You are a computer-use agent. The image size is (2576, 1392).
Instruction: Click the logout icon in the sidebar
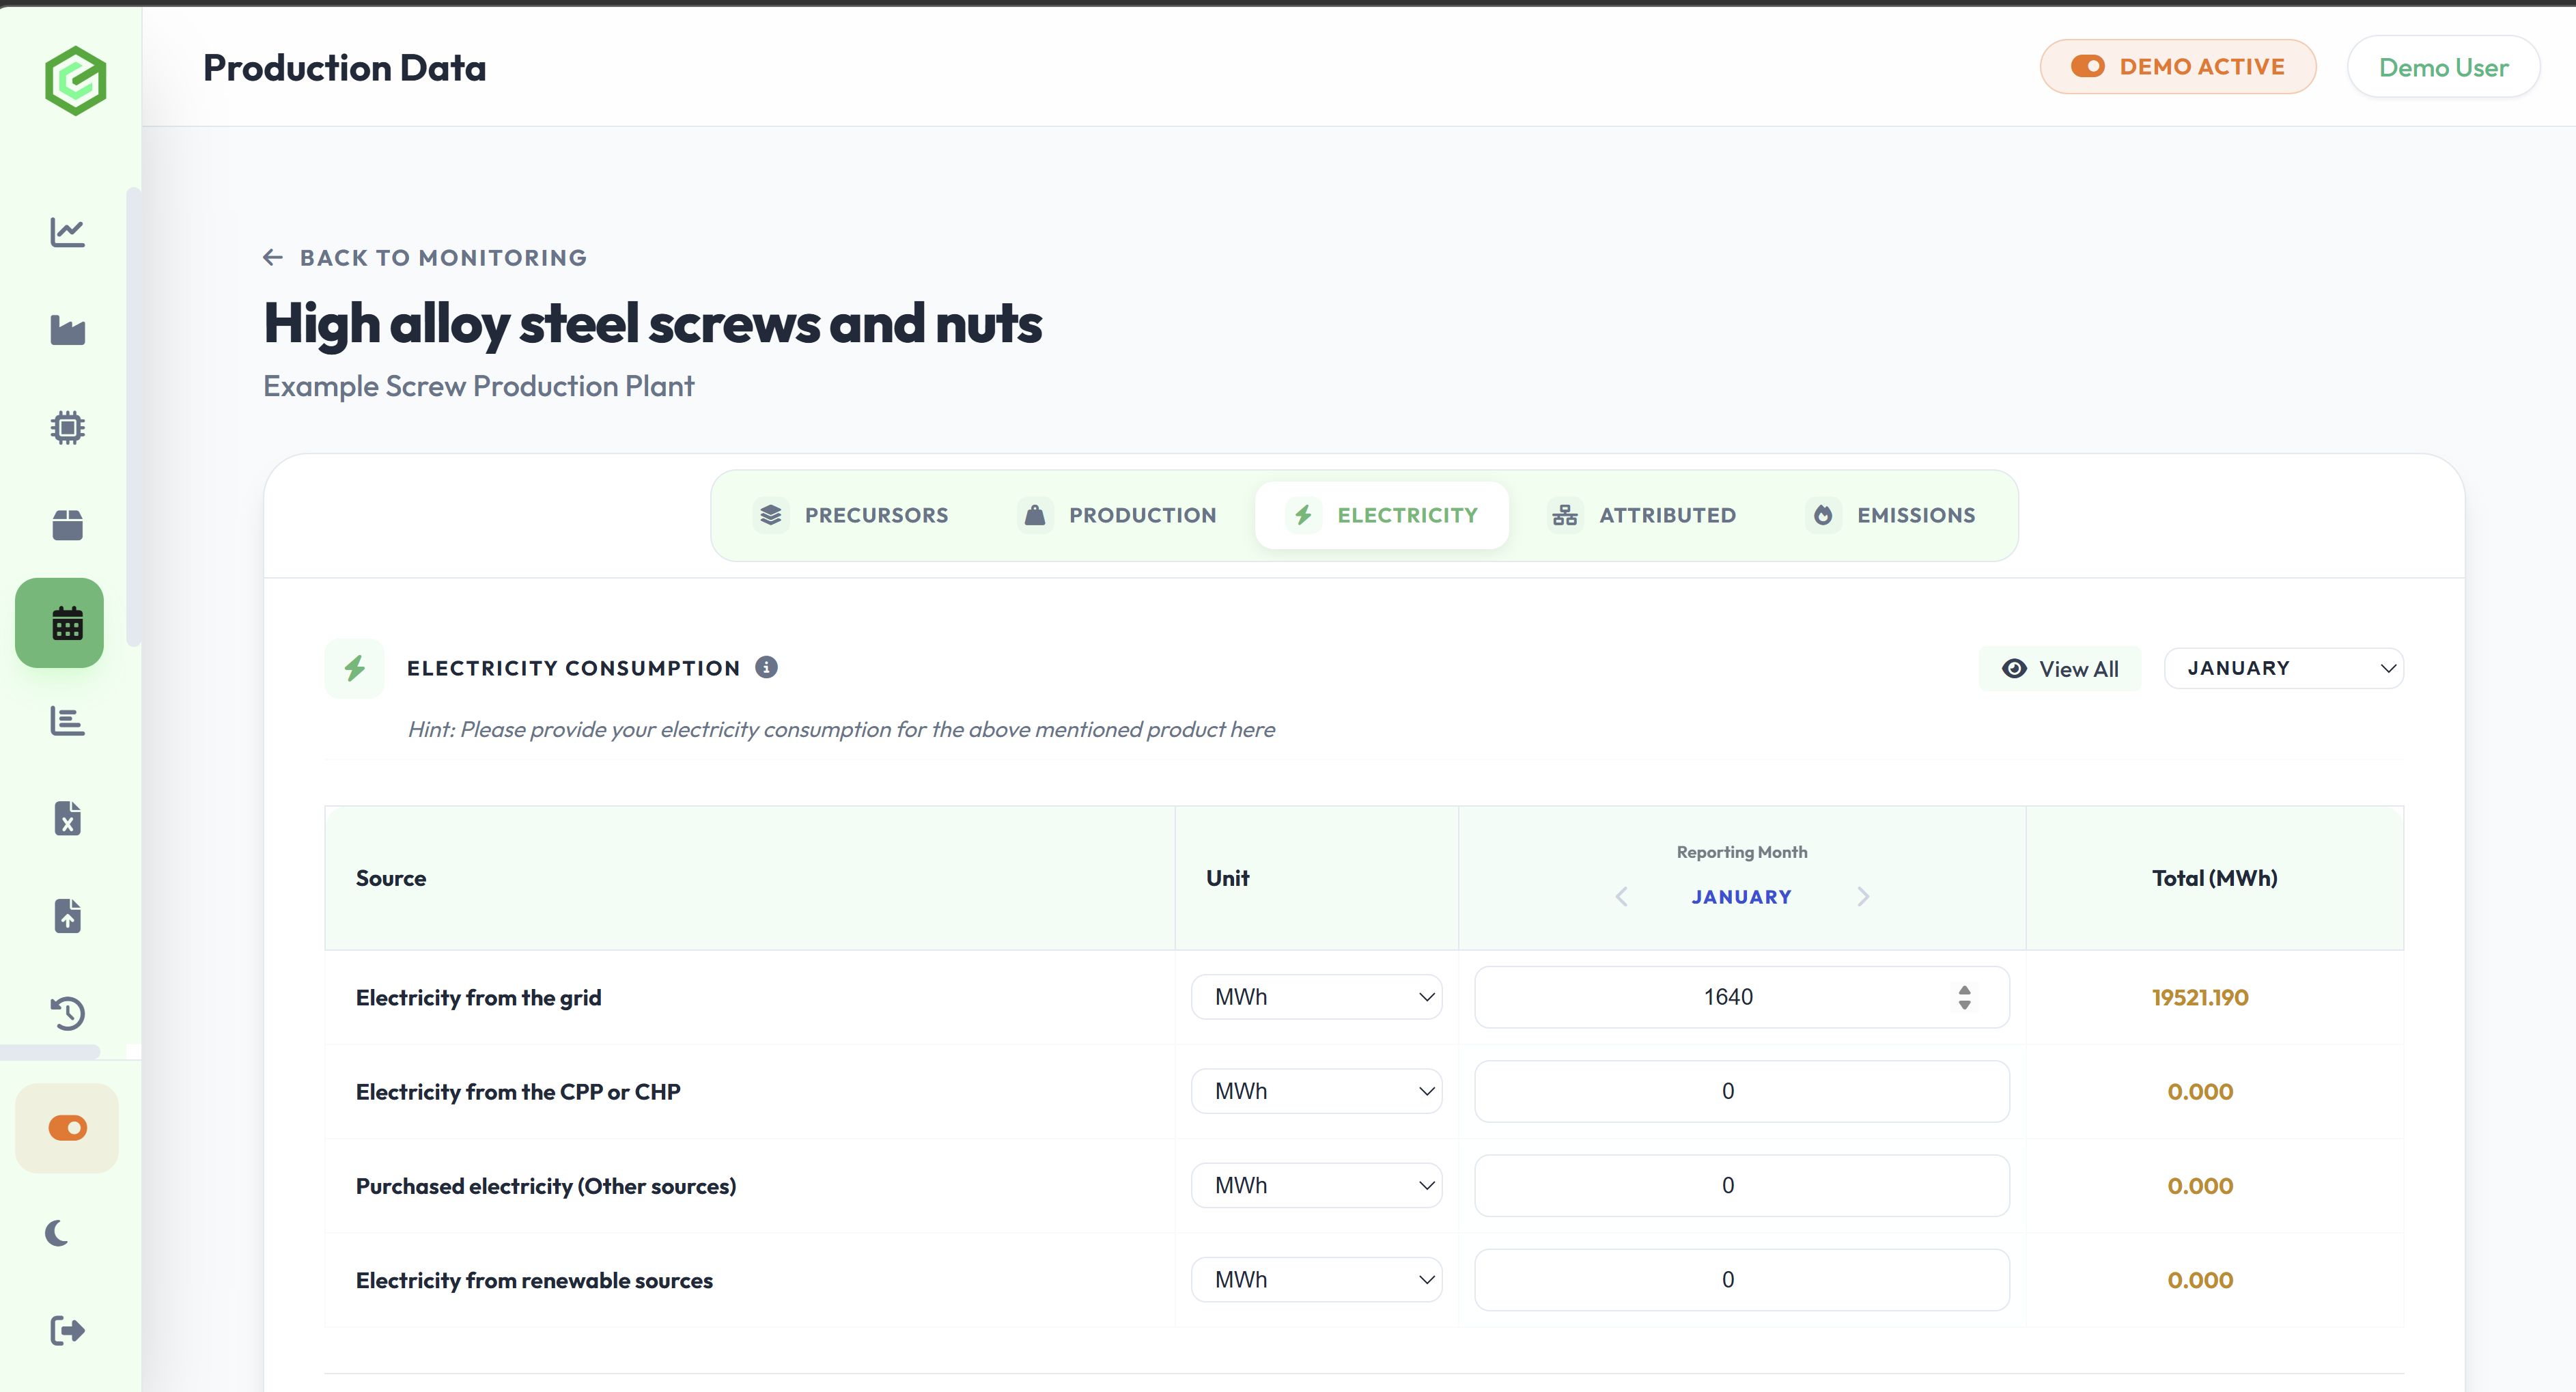tap(67, 1330)
